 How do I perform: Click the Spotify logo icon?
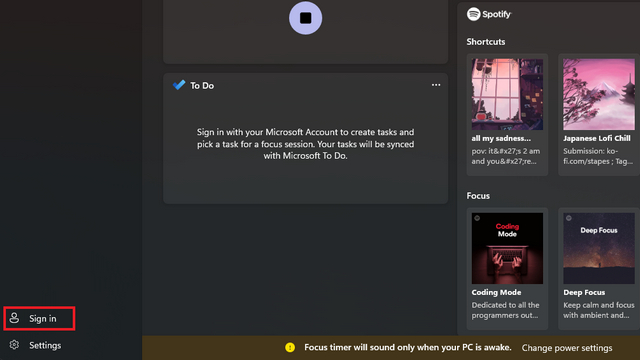point(473,14)
